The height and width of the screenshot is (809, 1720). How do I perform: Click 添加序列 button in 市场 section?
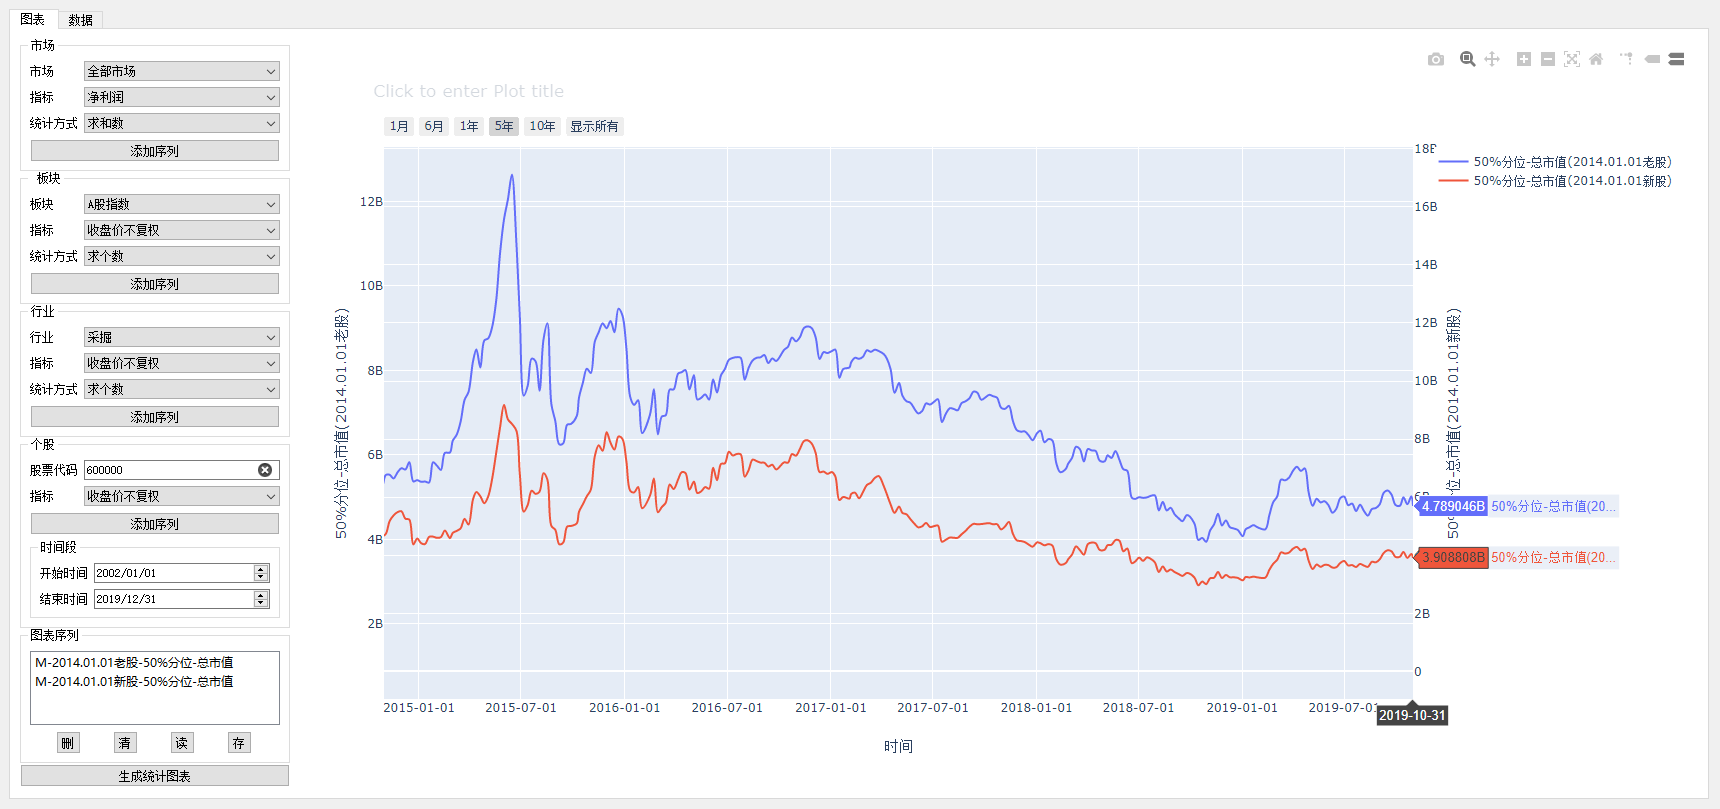pos(155,151)
